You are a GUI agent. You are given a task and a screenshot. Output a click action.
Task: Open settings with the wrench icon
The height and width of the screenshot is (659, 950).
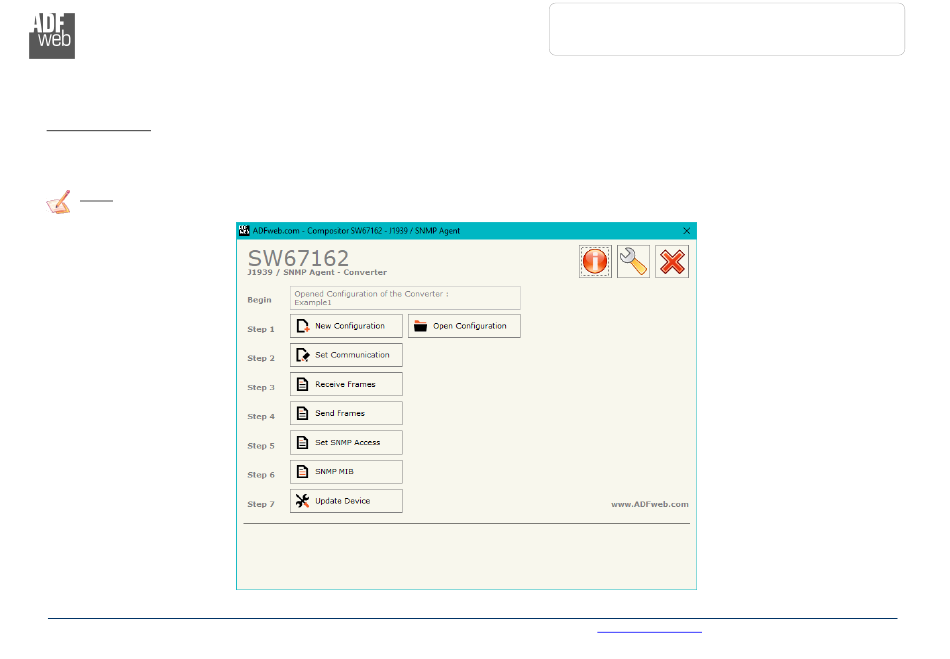tap(633, 262)
